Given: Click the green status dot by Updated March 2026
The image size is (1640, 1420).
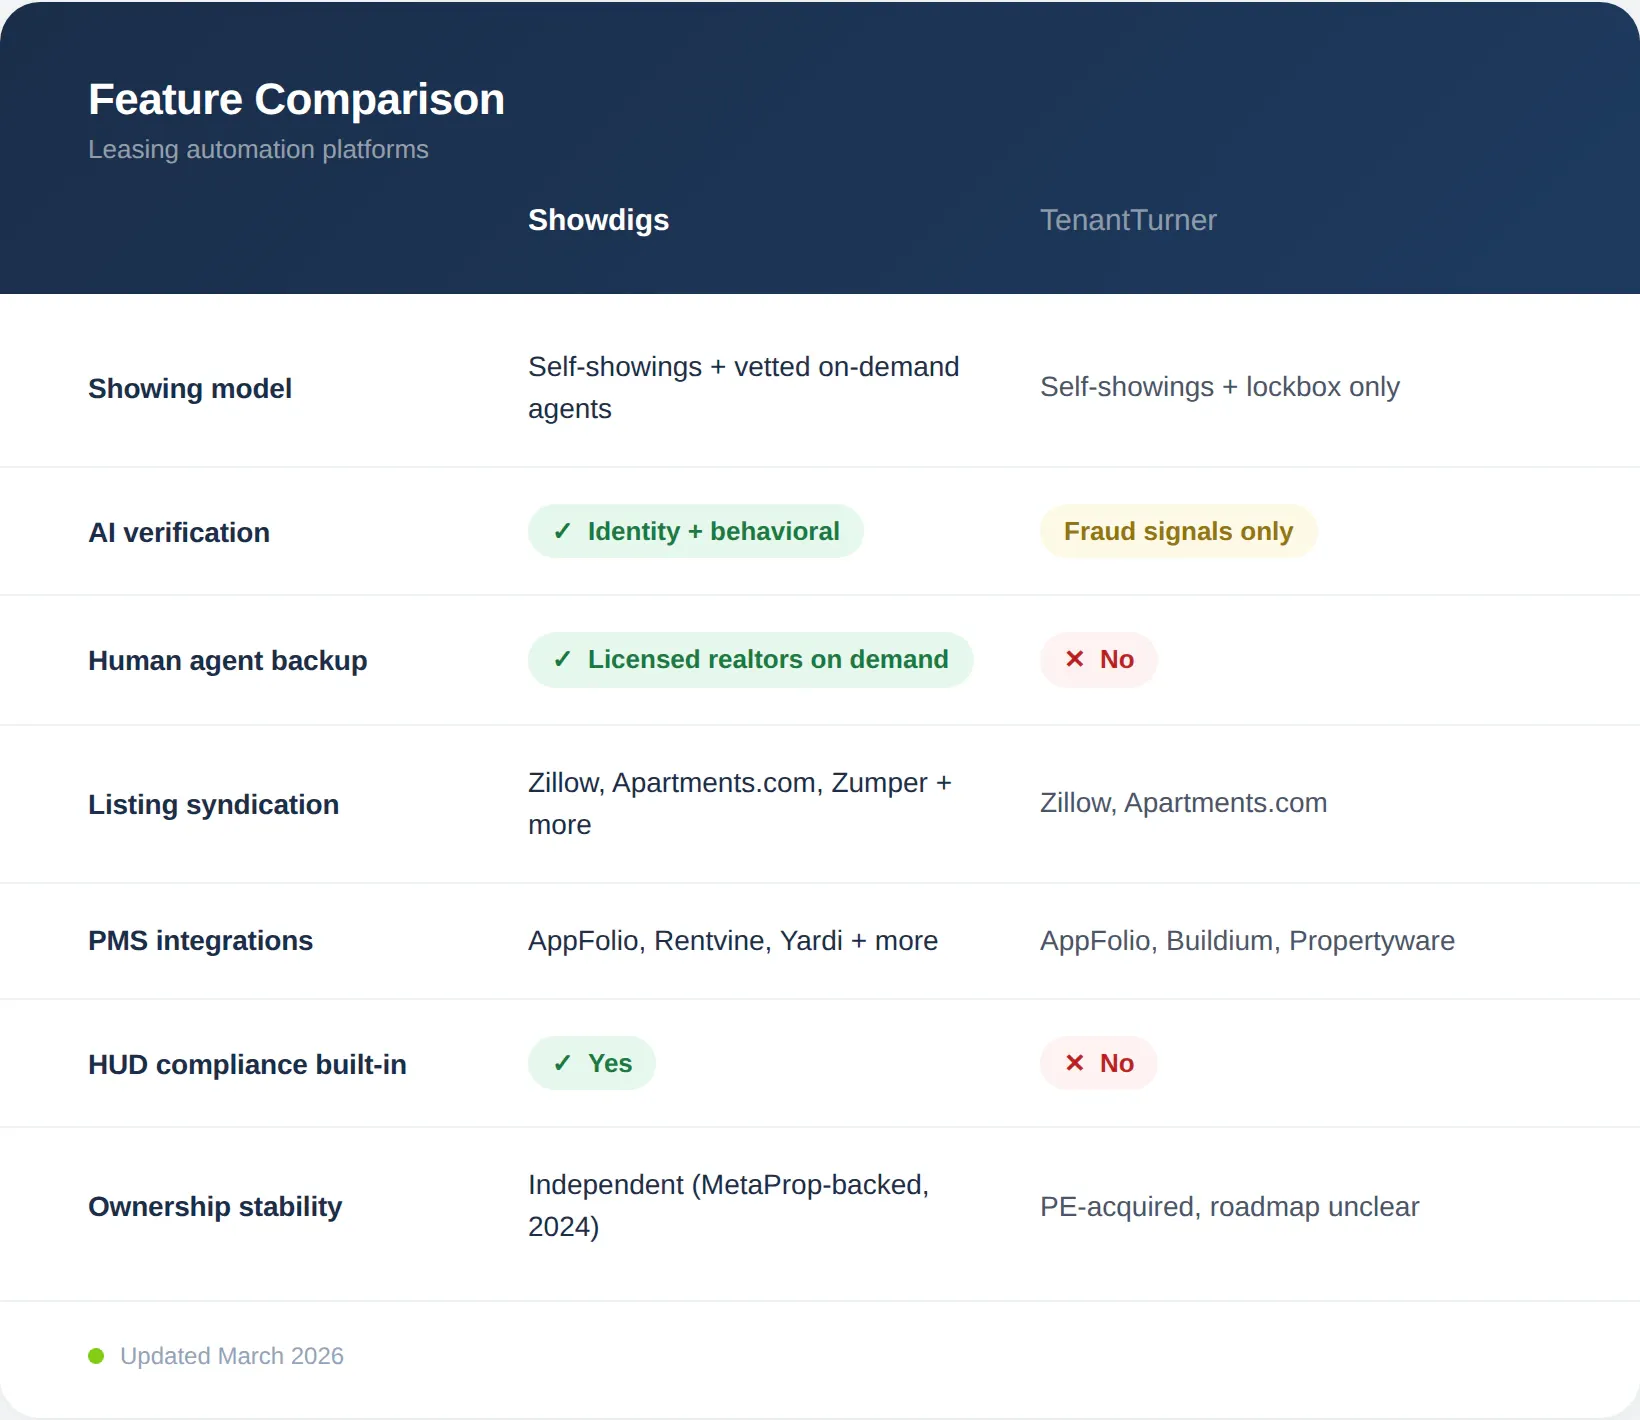Looking at the screenshot, I should [x=96, y=1356].
